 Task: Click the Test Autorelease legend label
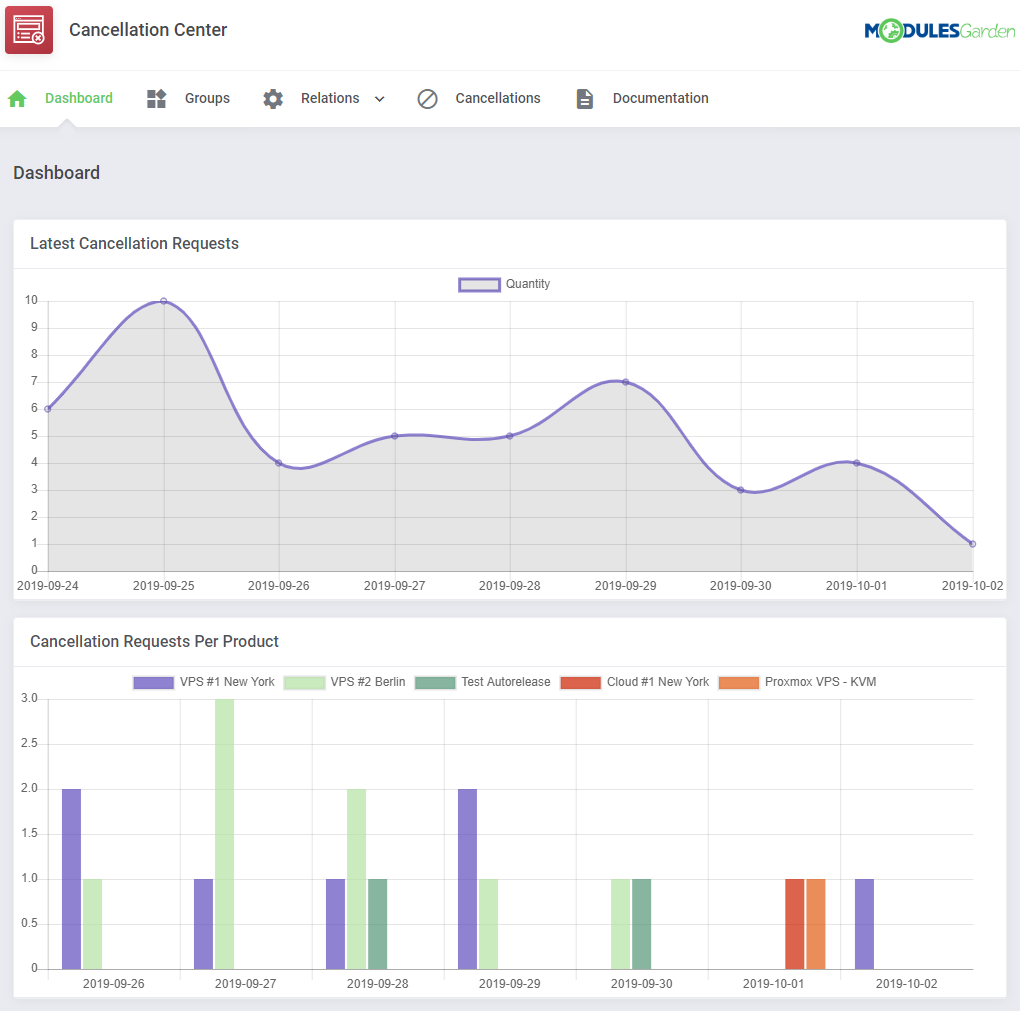pyautogui.click(x=506, y=682)
